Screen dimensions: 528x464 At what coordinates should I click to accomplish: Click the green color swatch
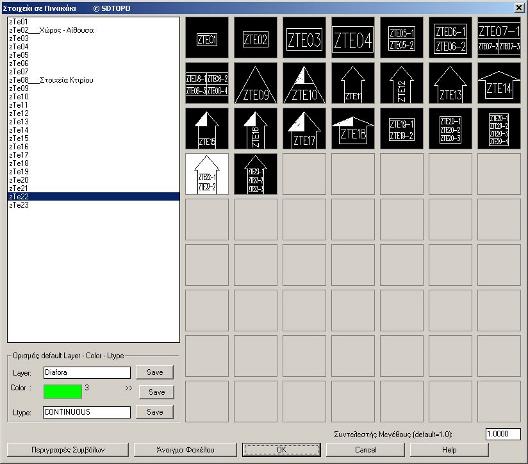(63, 392)
